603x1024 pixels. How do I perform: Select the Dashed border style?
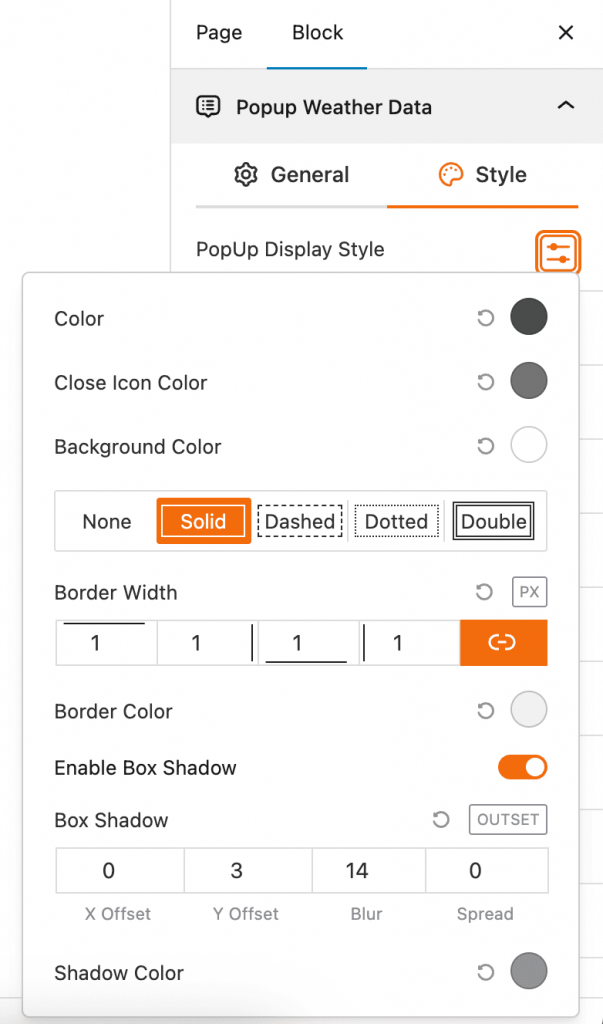point(300,521)
